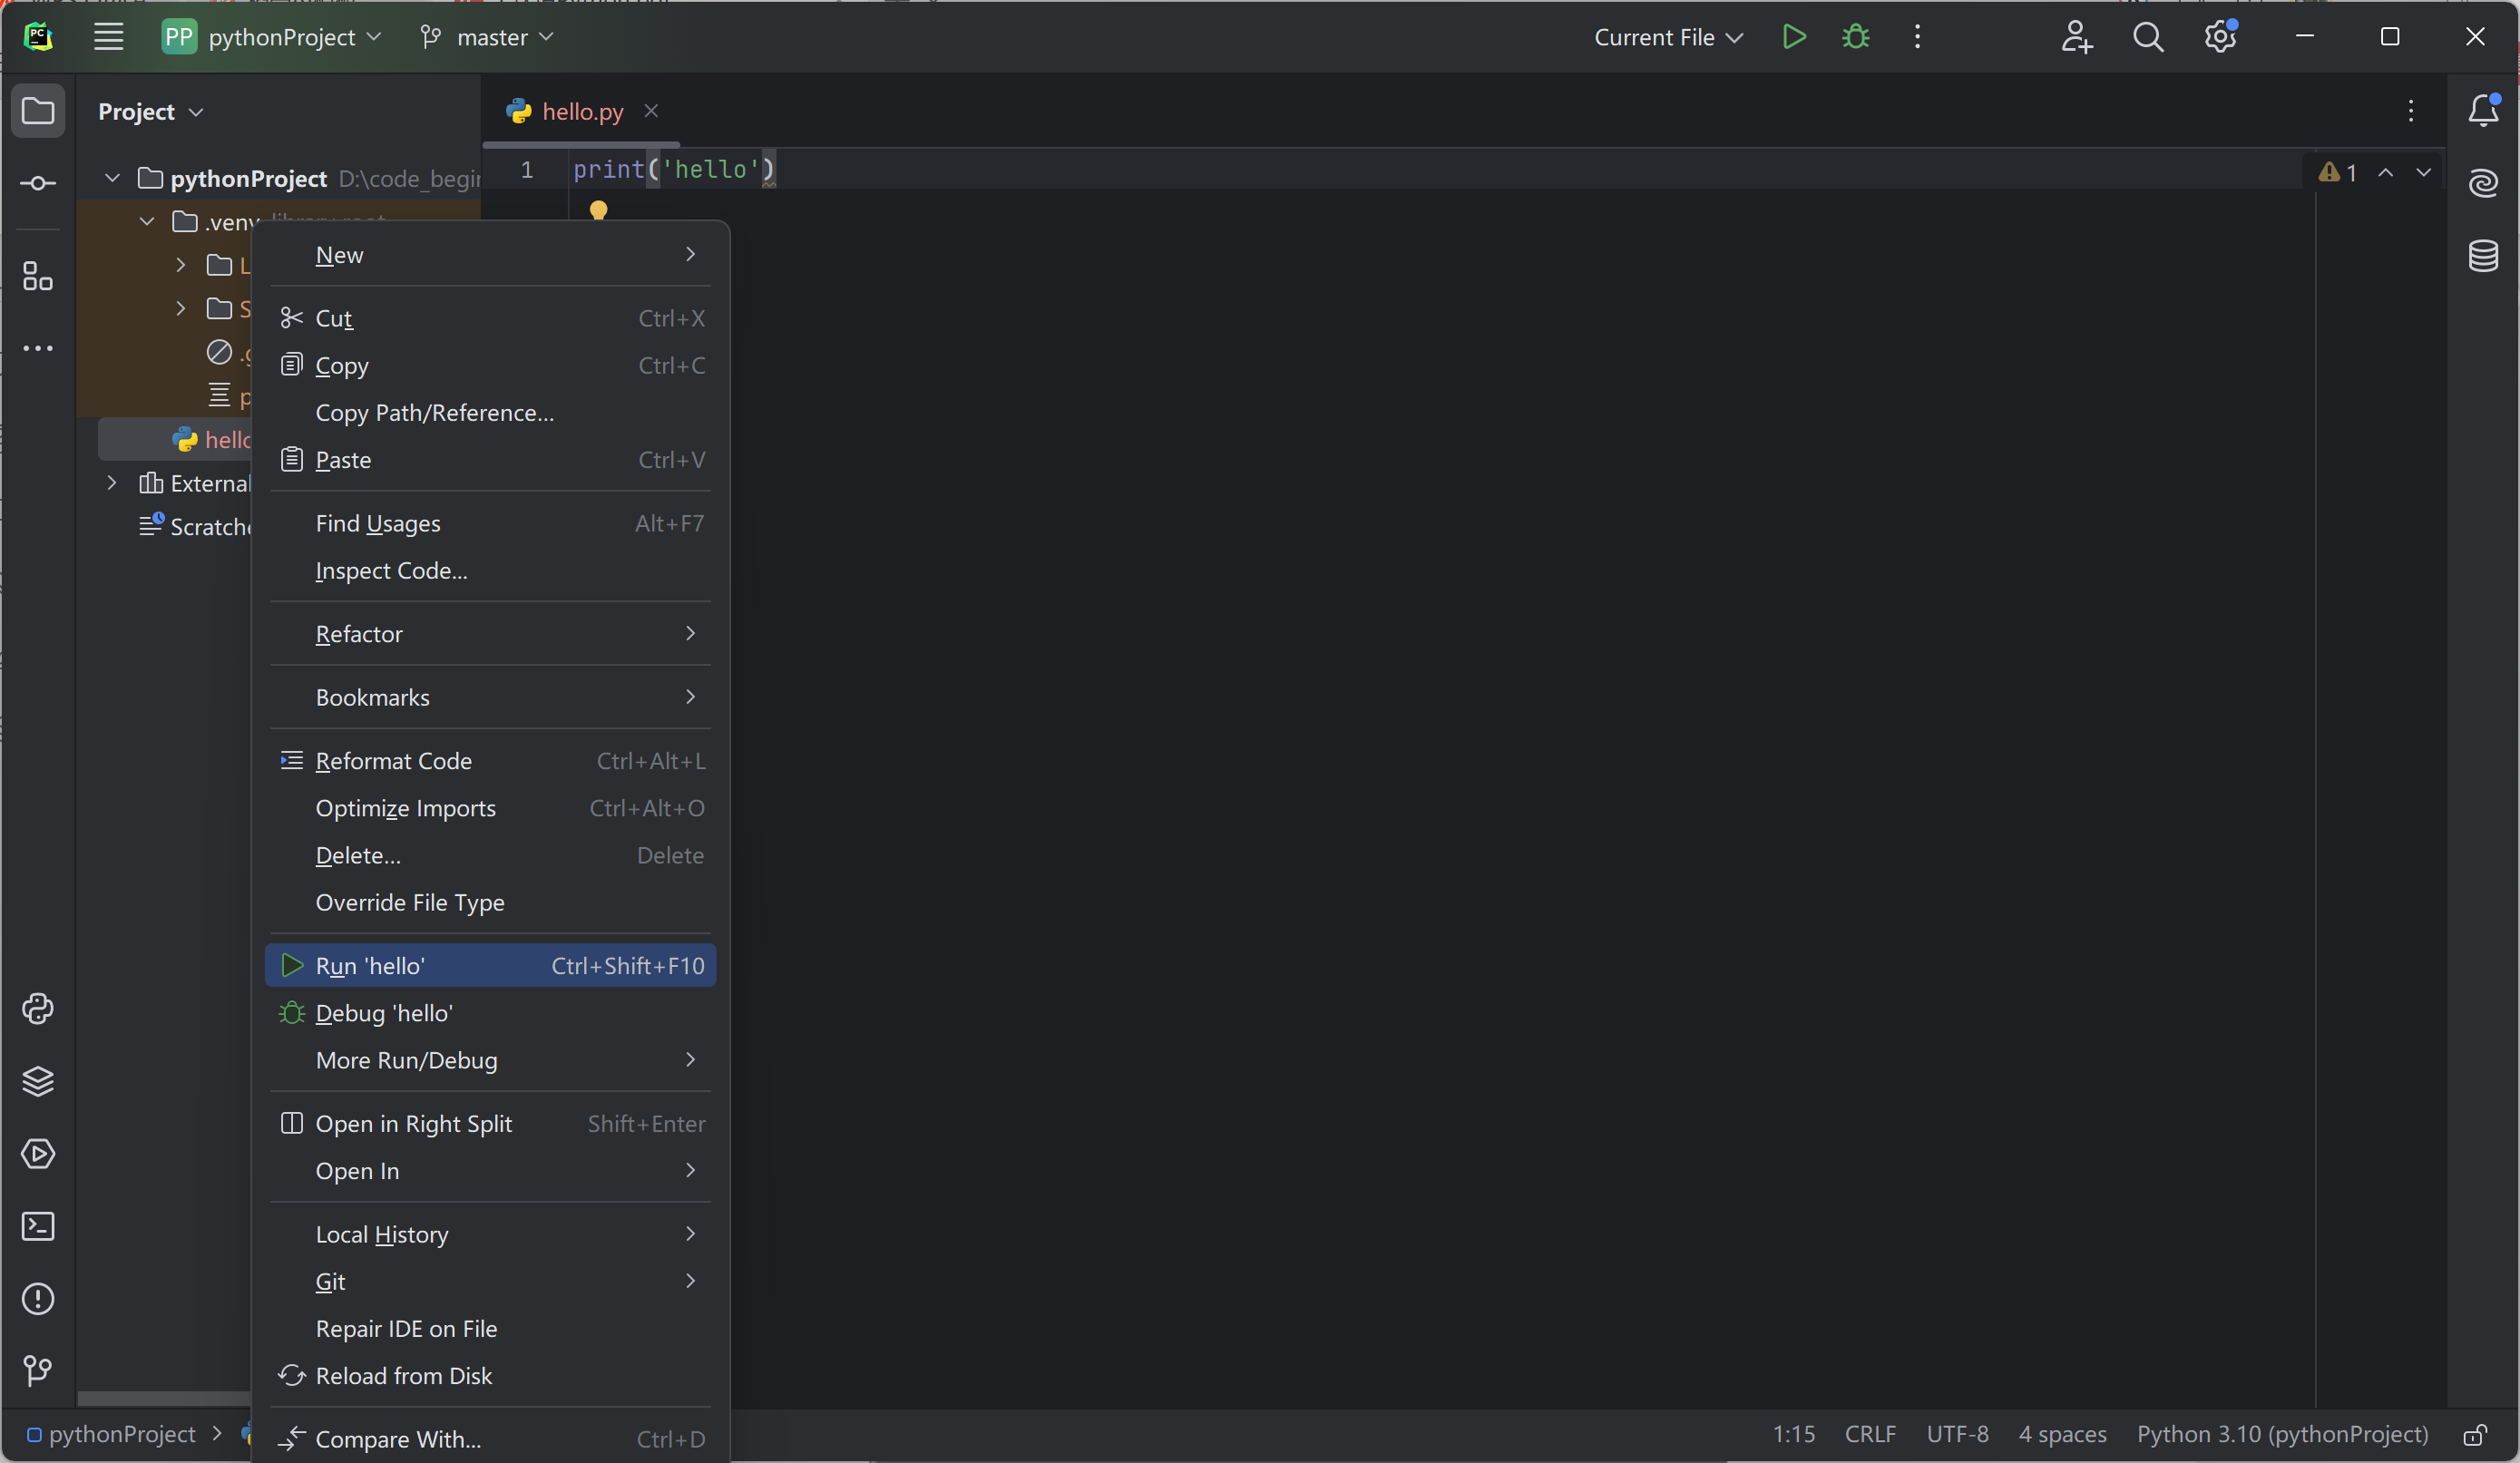Collapse the .venv folder
2520x1463 pixels.
(147, 221)
